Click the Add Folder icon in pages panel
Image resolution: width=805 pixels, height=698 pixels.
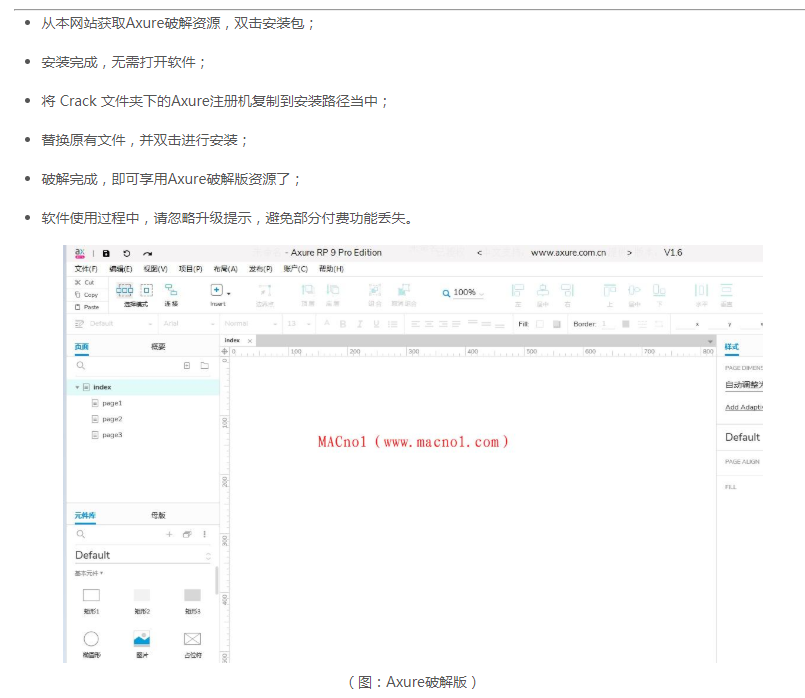pos(205,365)
